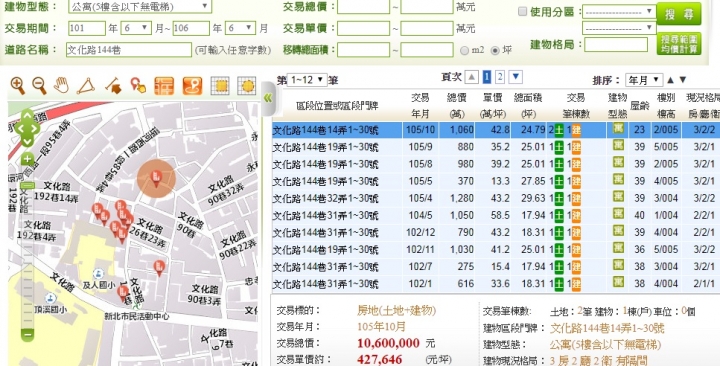Go to page 2 of results
The width and height of the screenshot is (720, 366).
point(500,77)
